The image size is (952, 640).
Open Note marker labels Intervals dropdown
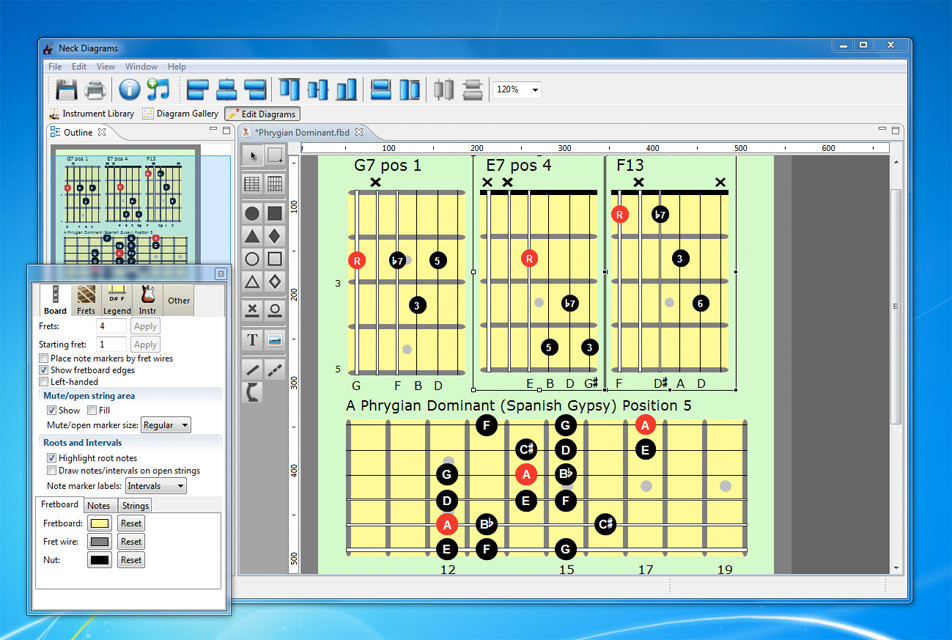(x=156, y=486)
